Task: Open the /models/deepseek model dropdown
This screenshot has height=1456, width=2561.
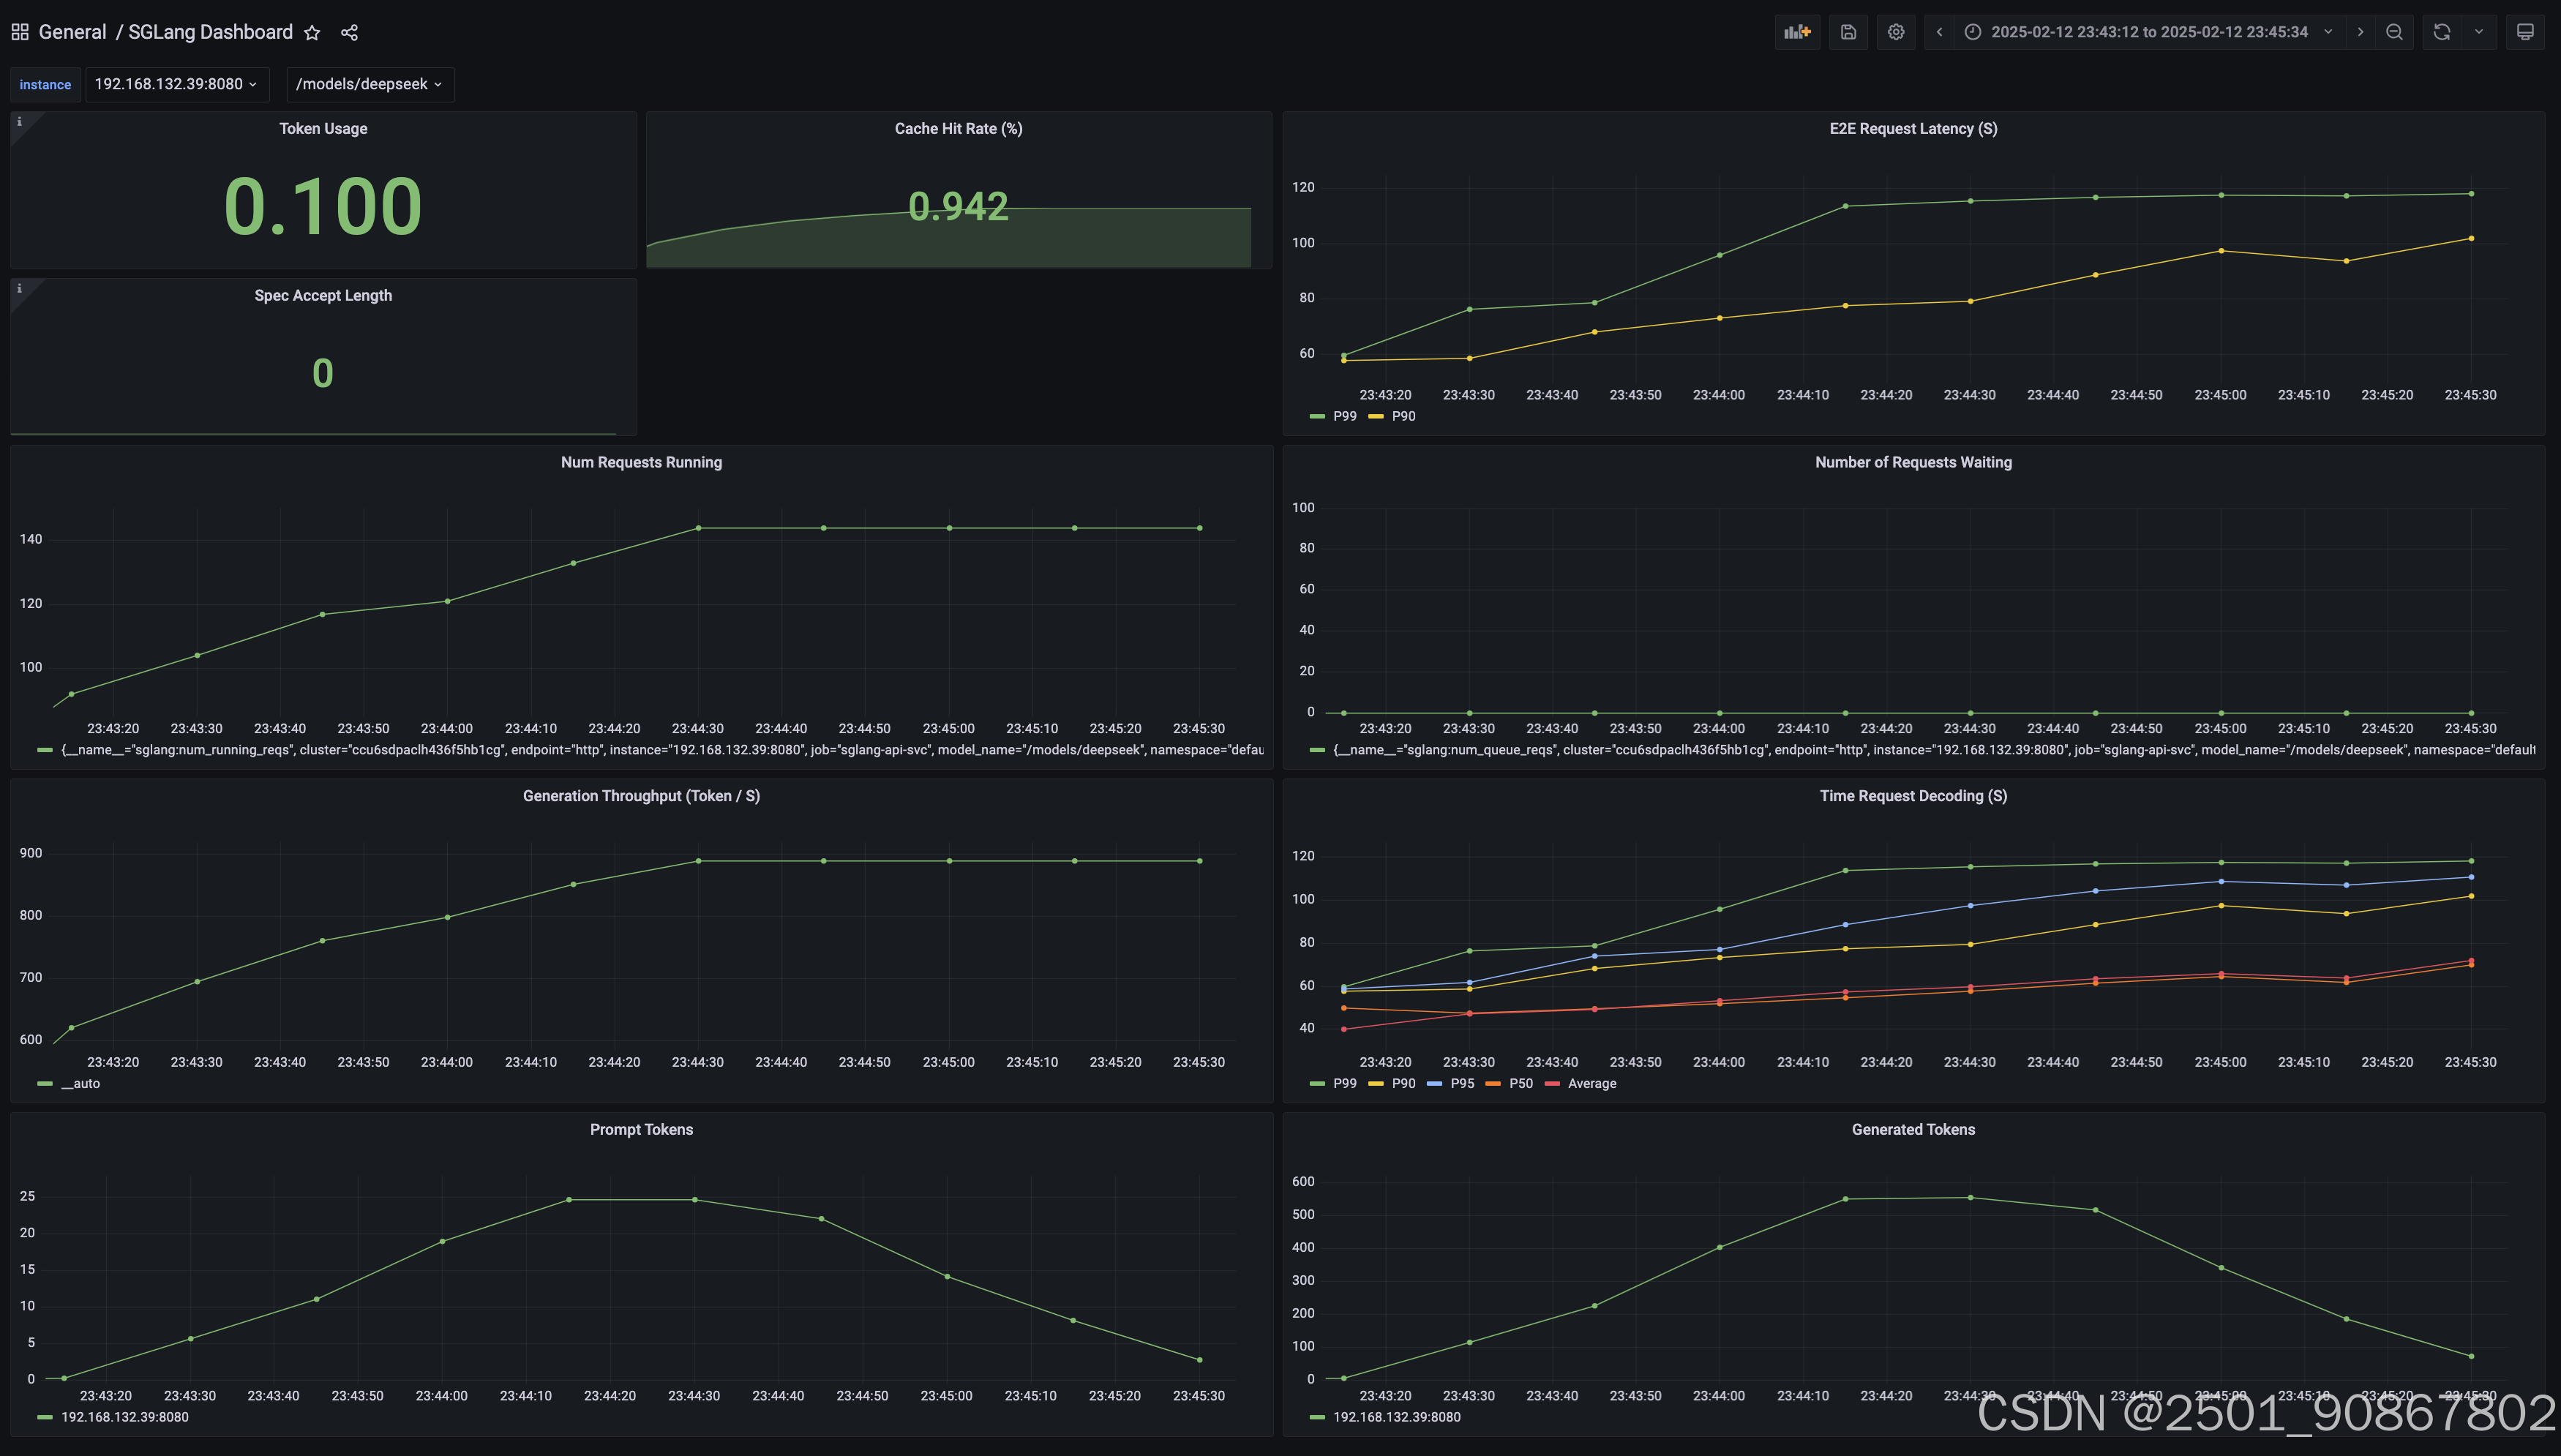Action: point(369,84)
